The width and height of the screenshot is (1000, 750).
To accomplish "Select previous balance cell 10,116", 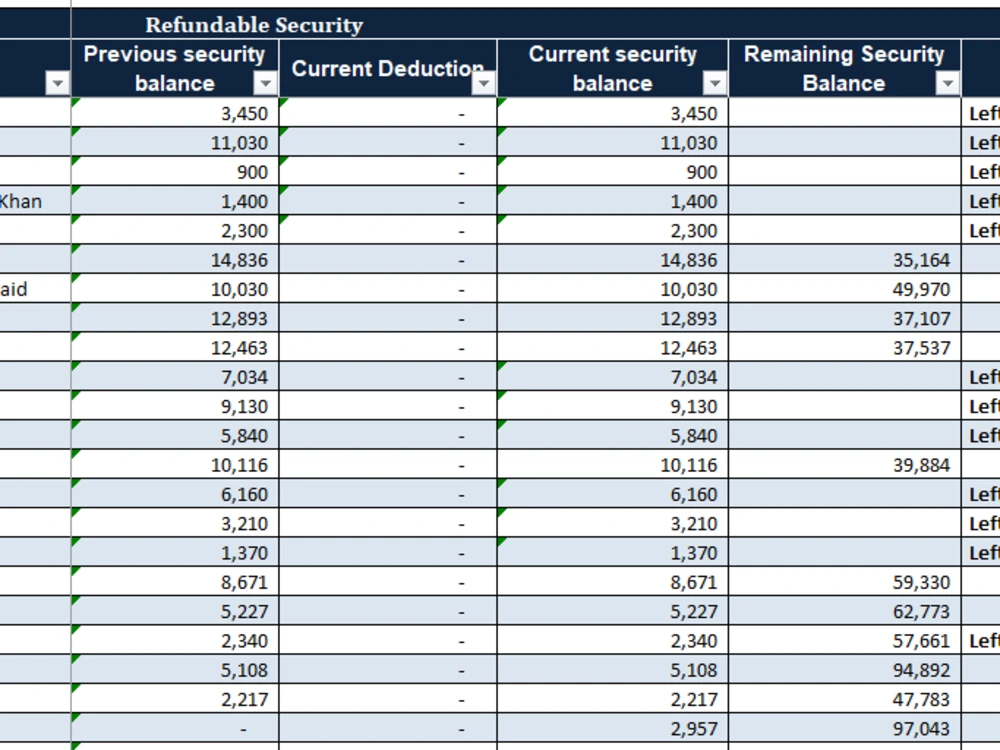I will click(175, 465).
